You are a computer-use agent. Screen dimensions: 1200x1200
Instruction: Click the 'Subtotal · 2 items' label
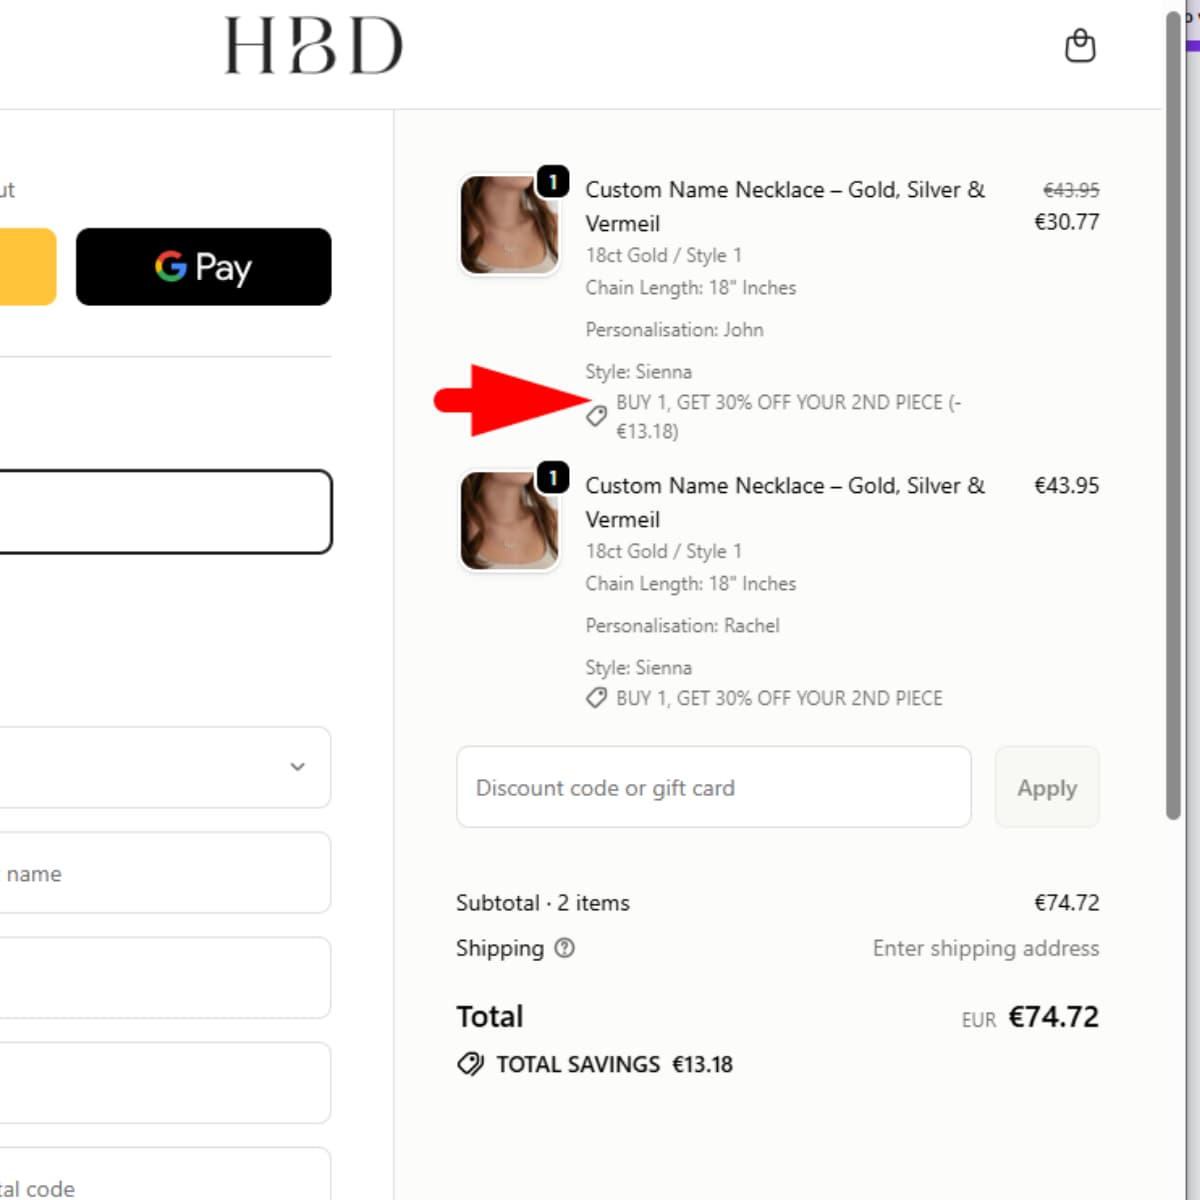[x=543, y=903]
